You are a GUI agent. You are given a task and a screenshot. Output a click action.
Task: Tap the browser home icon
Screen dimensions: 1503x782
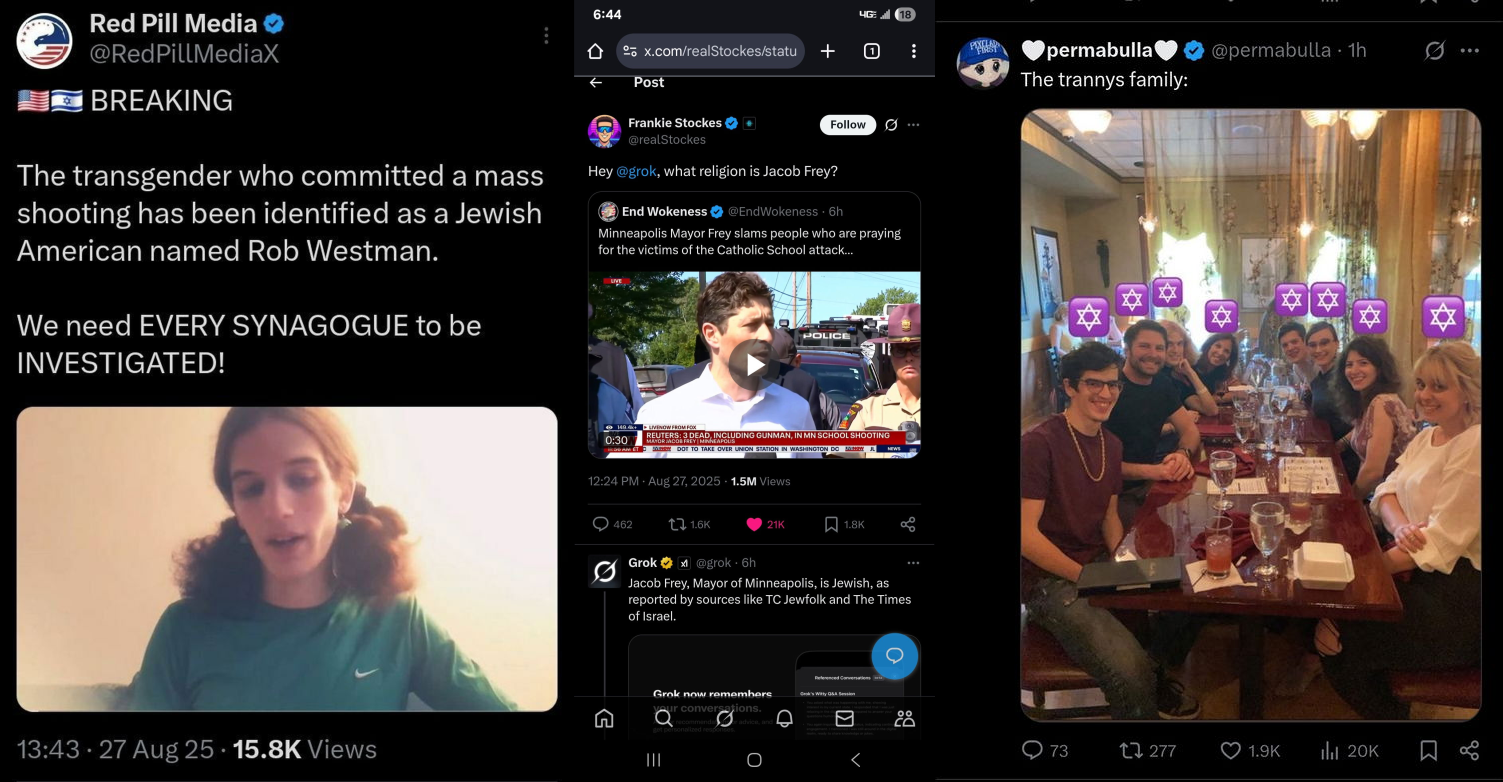click(x=595, y=51)
